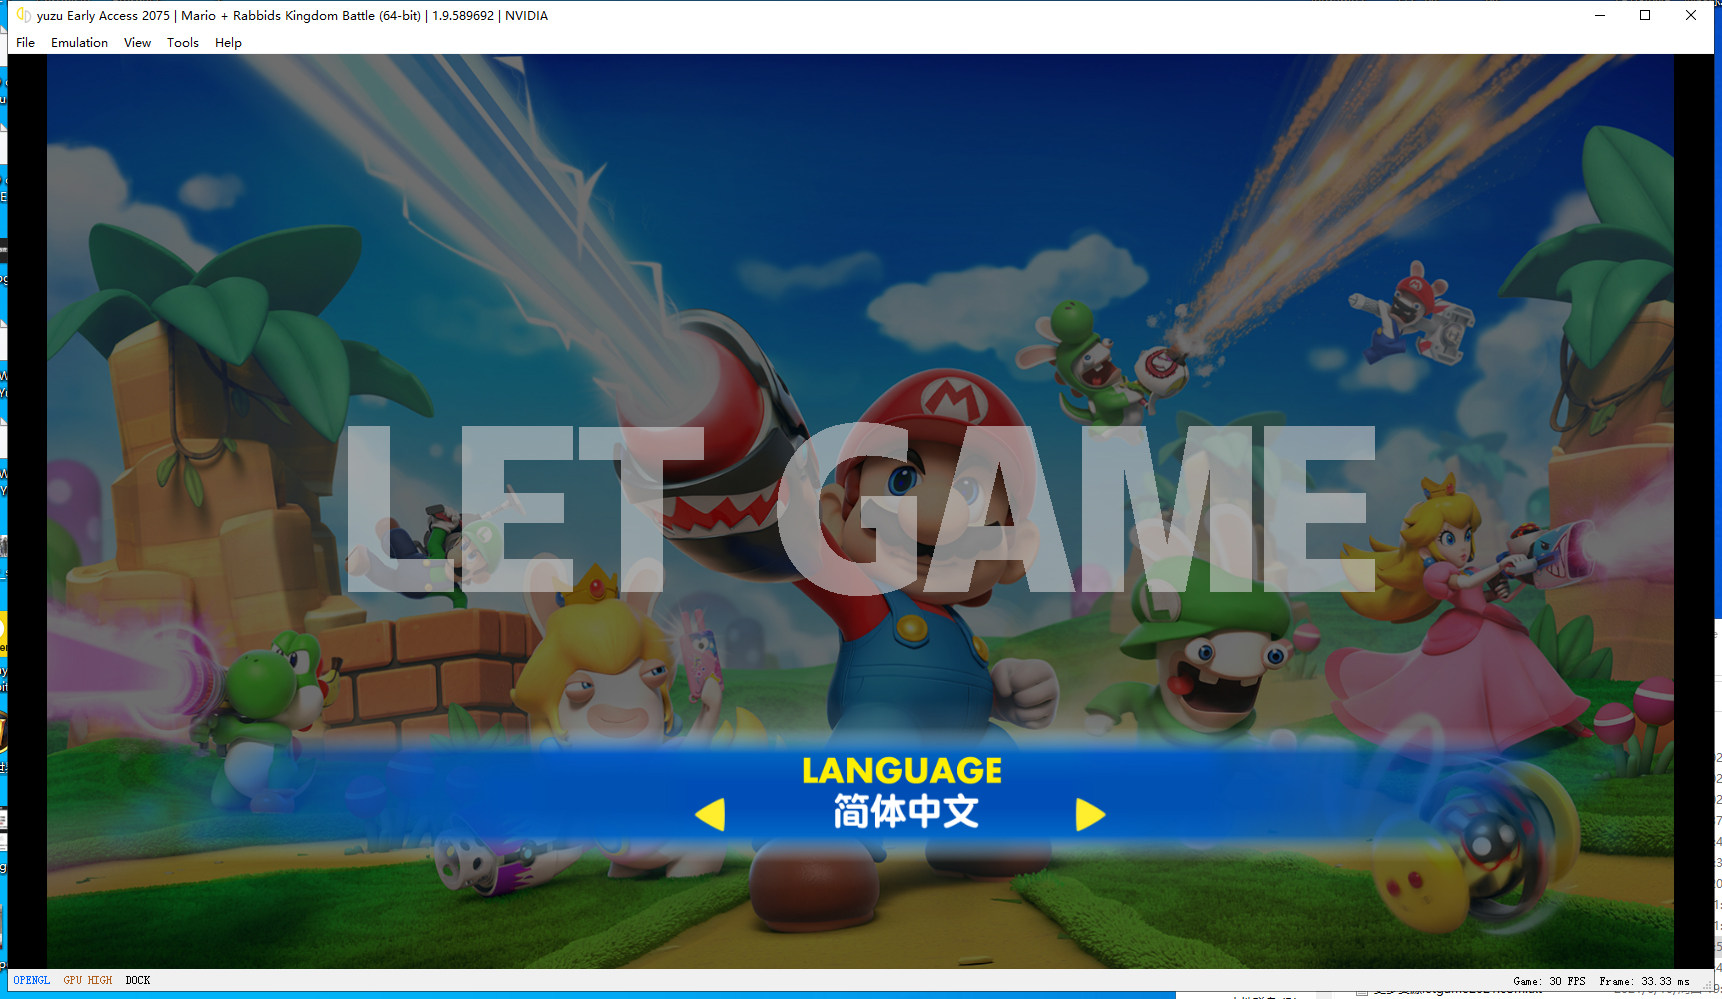Image resolution: width=1722 pixels, height=999 pixels.
Task: Toggle DOCK mode in status bar
Action: (x=138, y=980)
